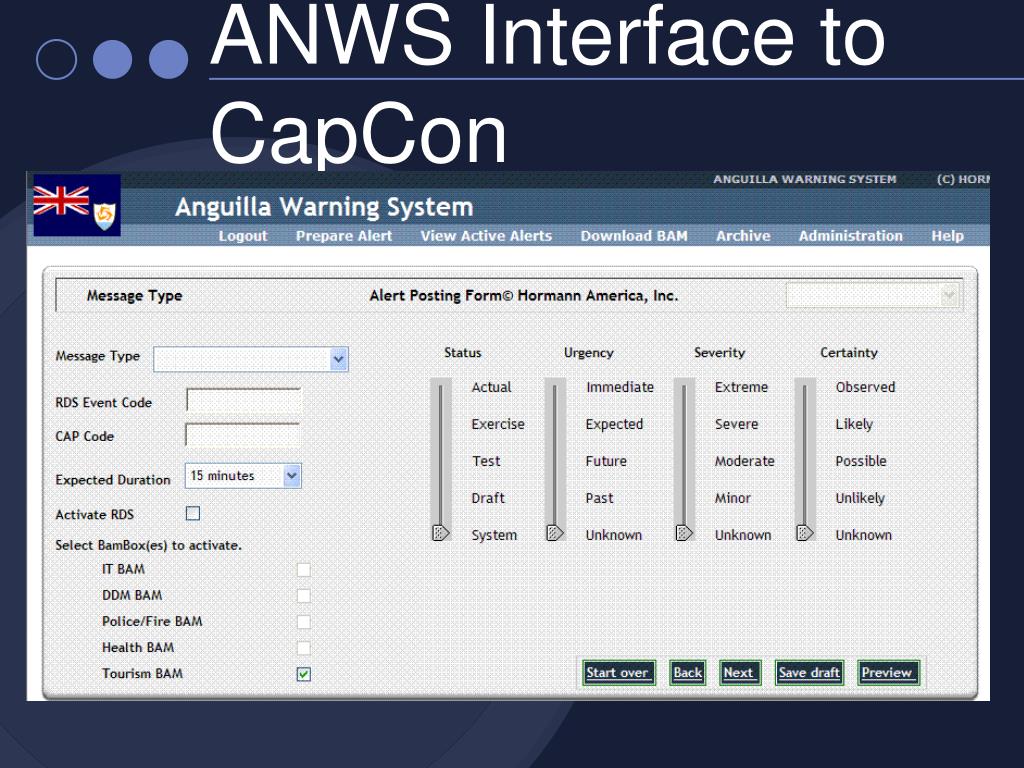Select the System status label
This screenshot has height=768, width=1024.
coord(494,535)
